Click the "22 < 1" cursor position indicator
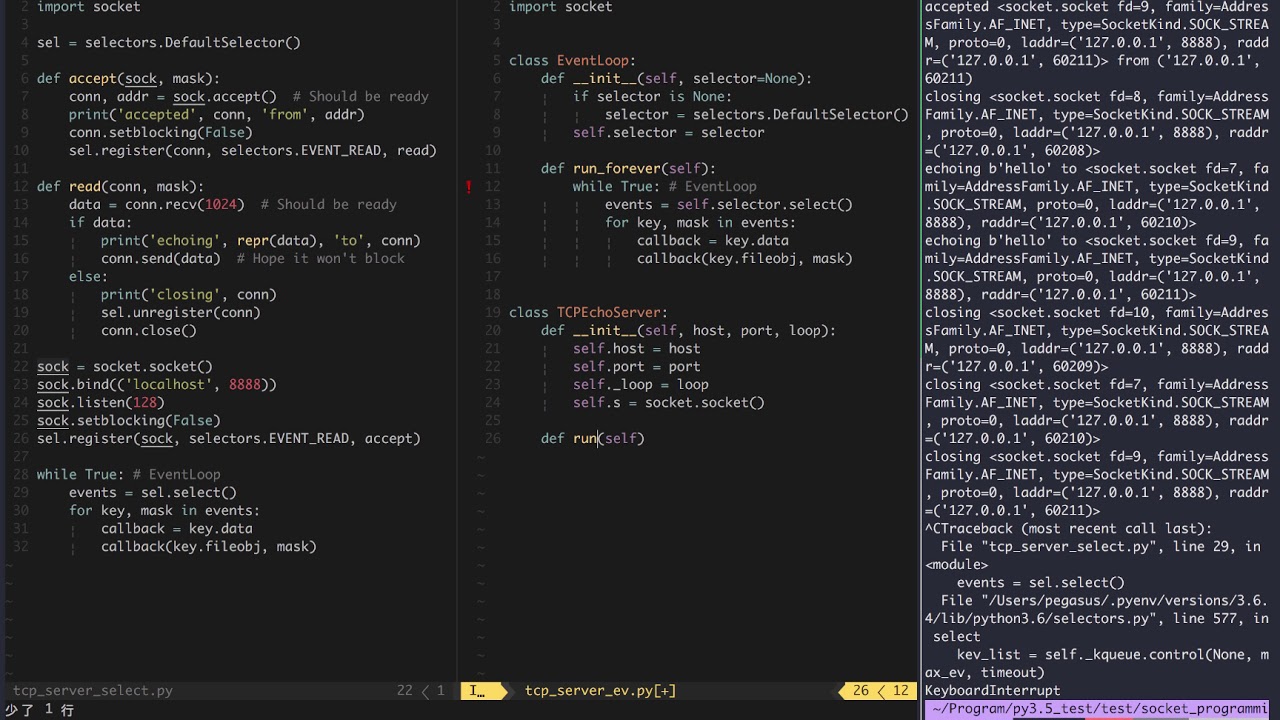The image size is (1280, 720). click(x=421, y=691)
